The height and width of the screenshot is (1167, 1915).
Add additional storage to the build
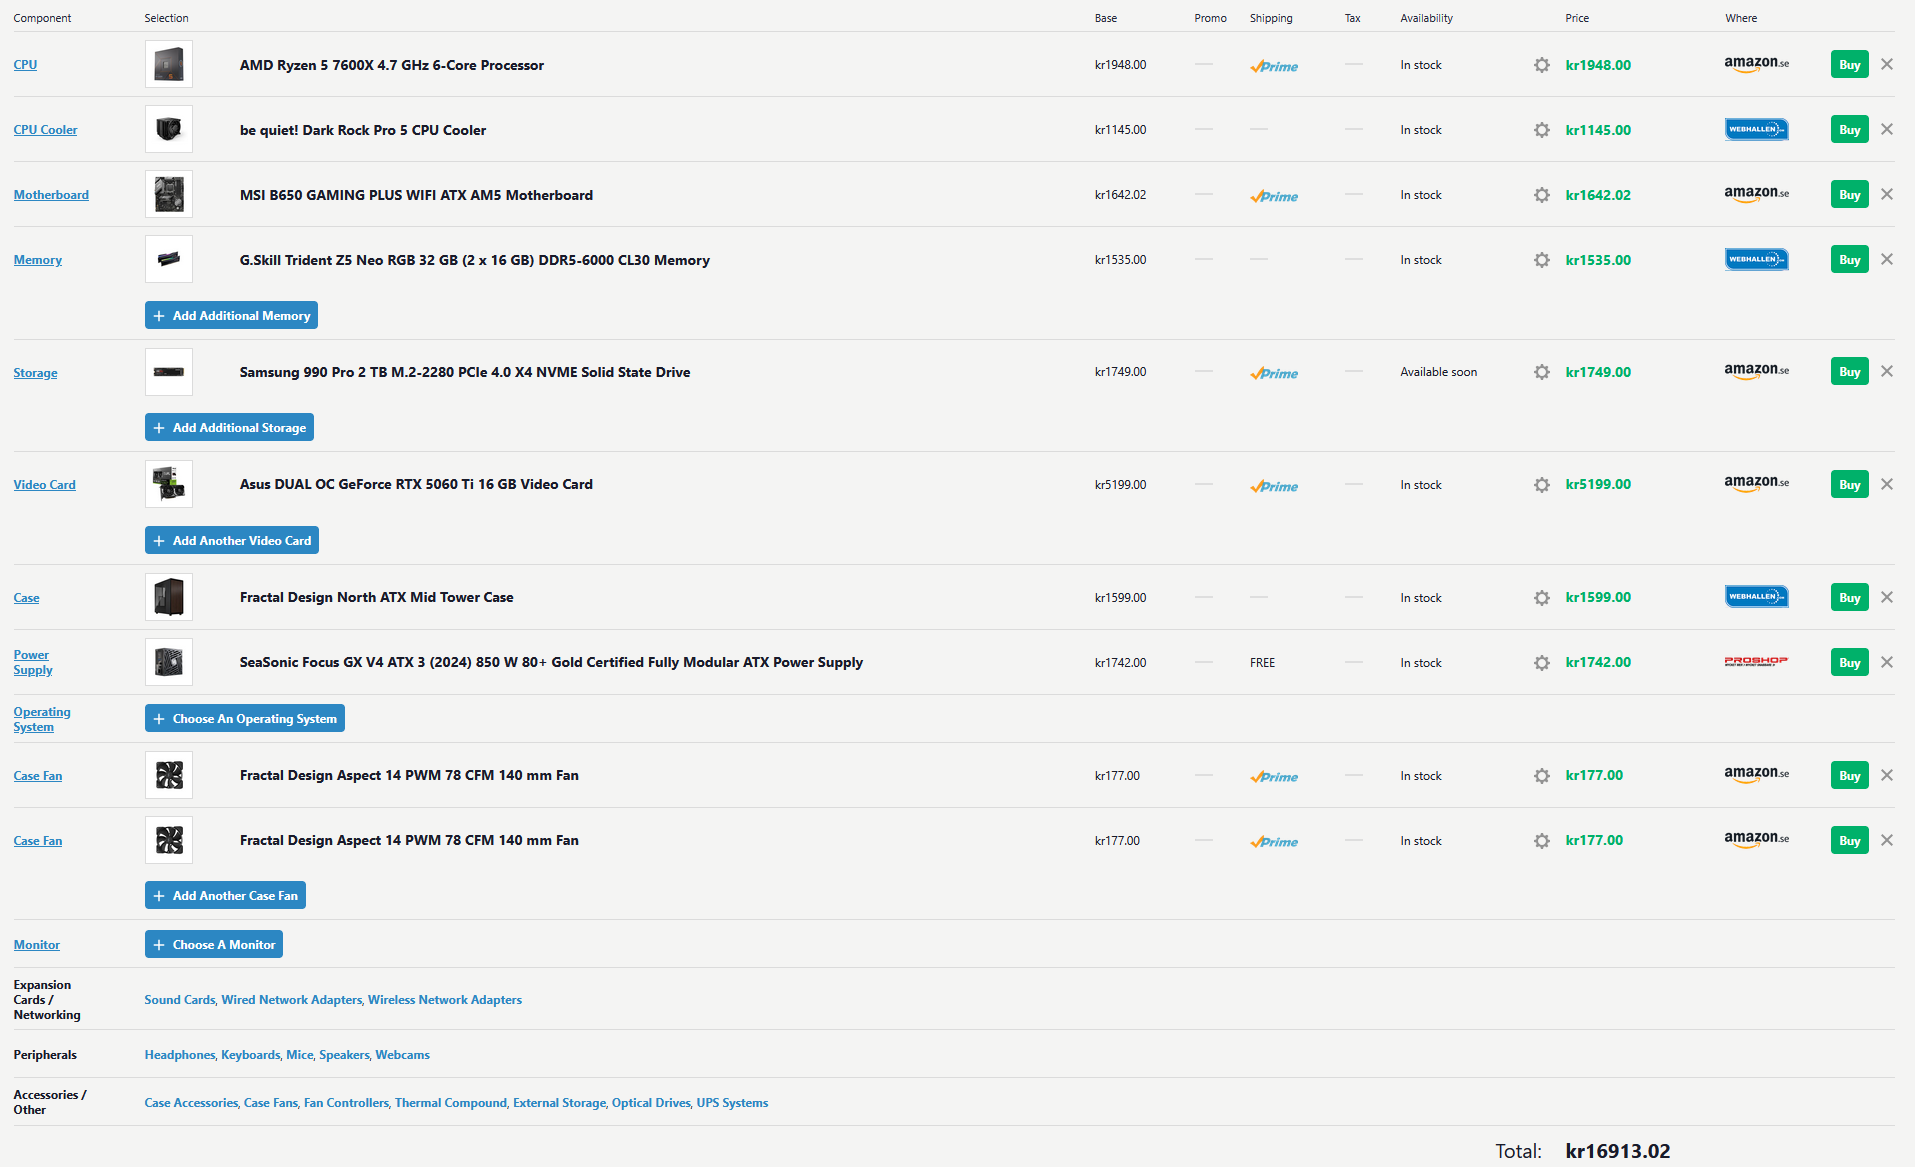click(229, 427)
